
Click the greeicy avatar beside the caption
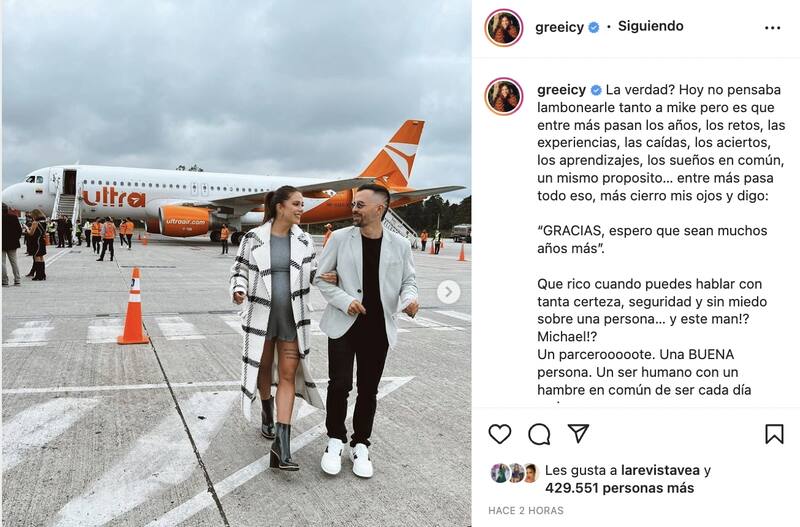click(504, 96)
